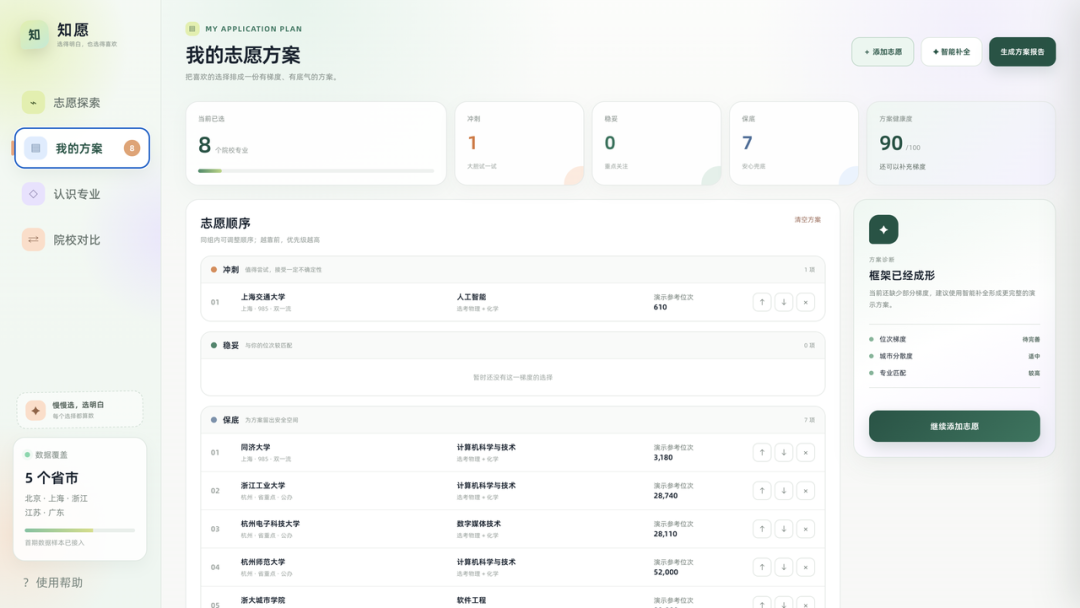Click the down arrow for 浙江工业大学

[784, 491]
